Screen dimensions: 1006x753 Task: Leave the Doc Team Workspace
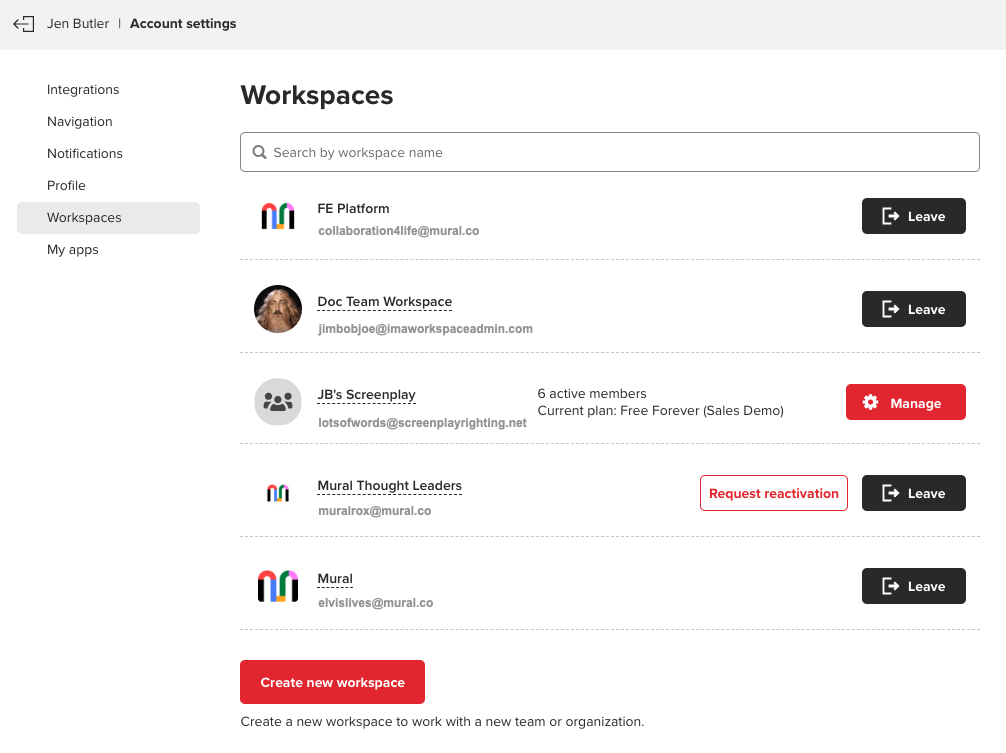(913, 309)
